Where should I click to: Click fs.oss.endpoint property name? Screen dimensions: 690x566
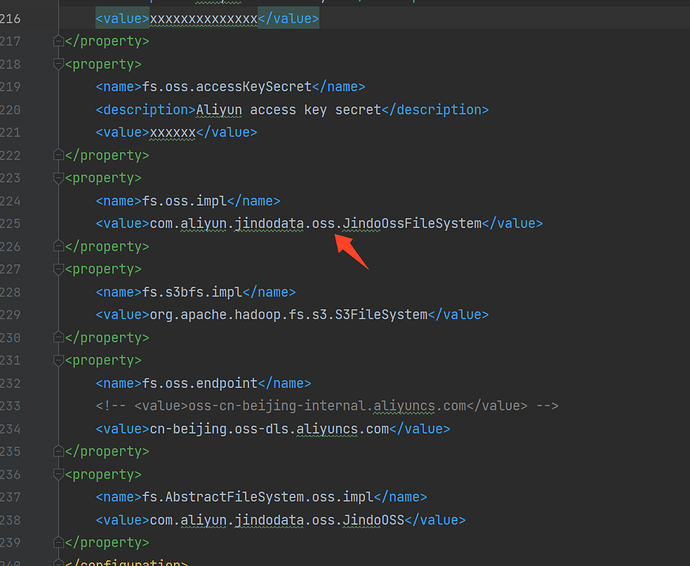coord(200,383)
